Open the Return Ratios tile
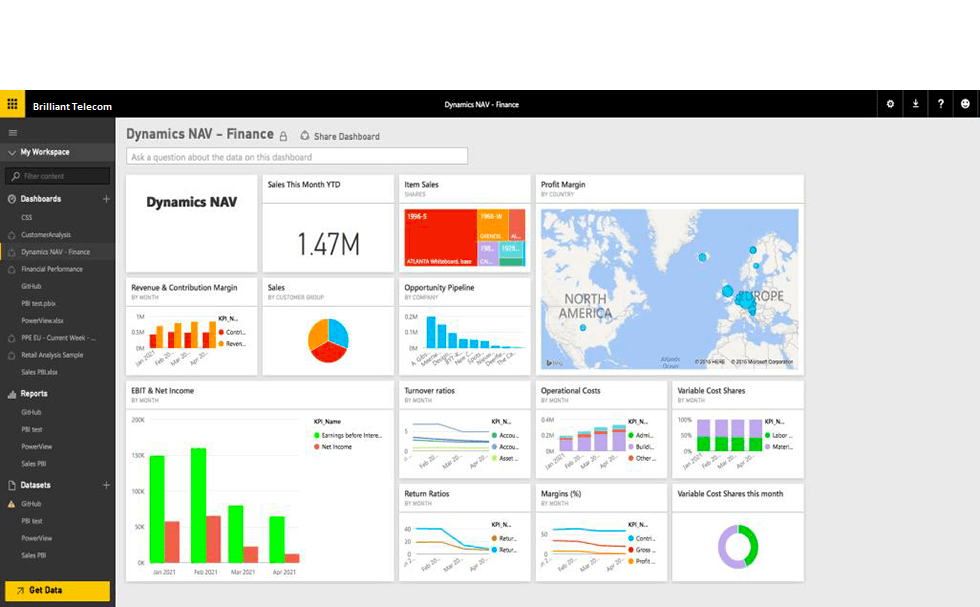 point(464,533)
